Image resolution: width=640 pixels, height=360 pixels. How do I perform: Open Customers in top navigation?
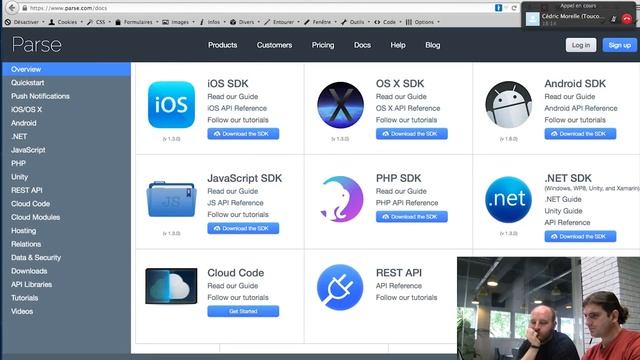click(x=274, y=45)
